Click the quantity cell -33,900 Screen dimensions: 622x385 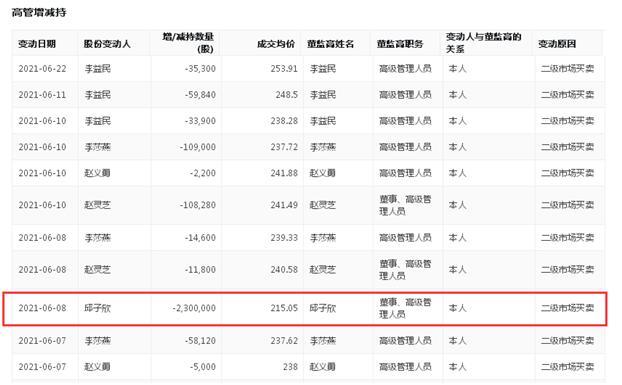coord(200,121)
